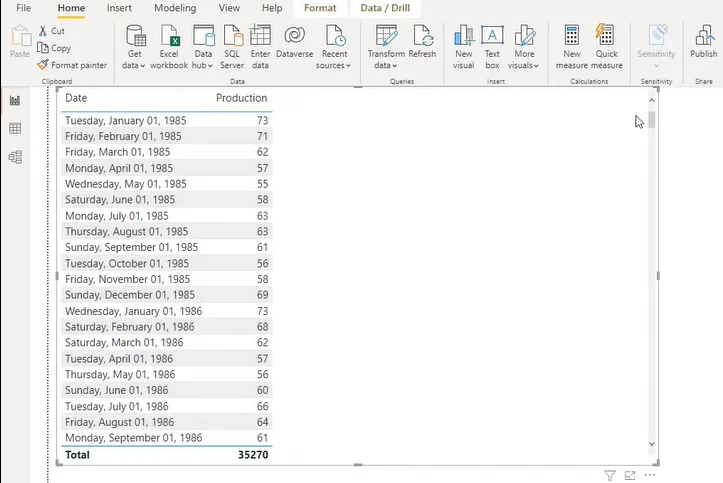Switch to Data view in sidebar
This screenshot has height=483, width=723.
15,129
